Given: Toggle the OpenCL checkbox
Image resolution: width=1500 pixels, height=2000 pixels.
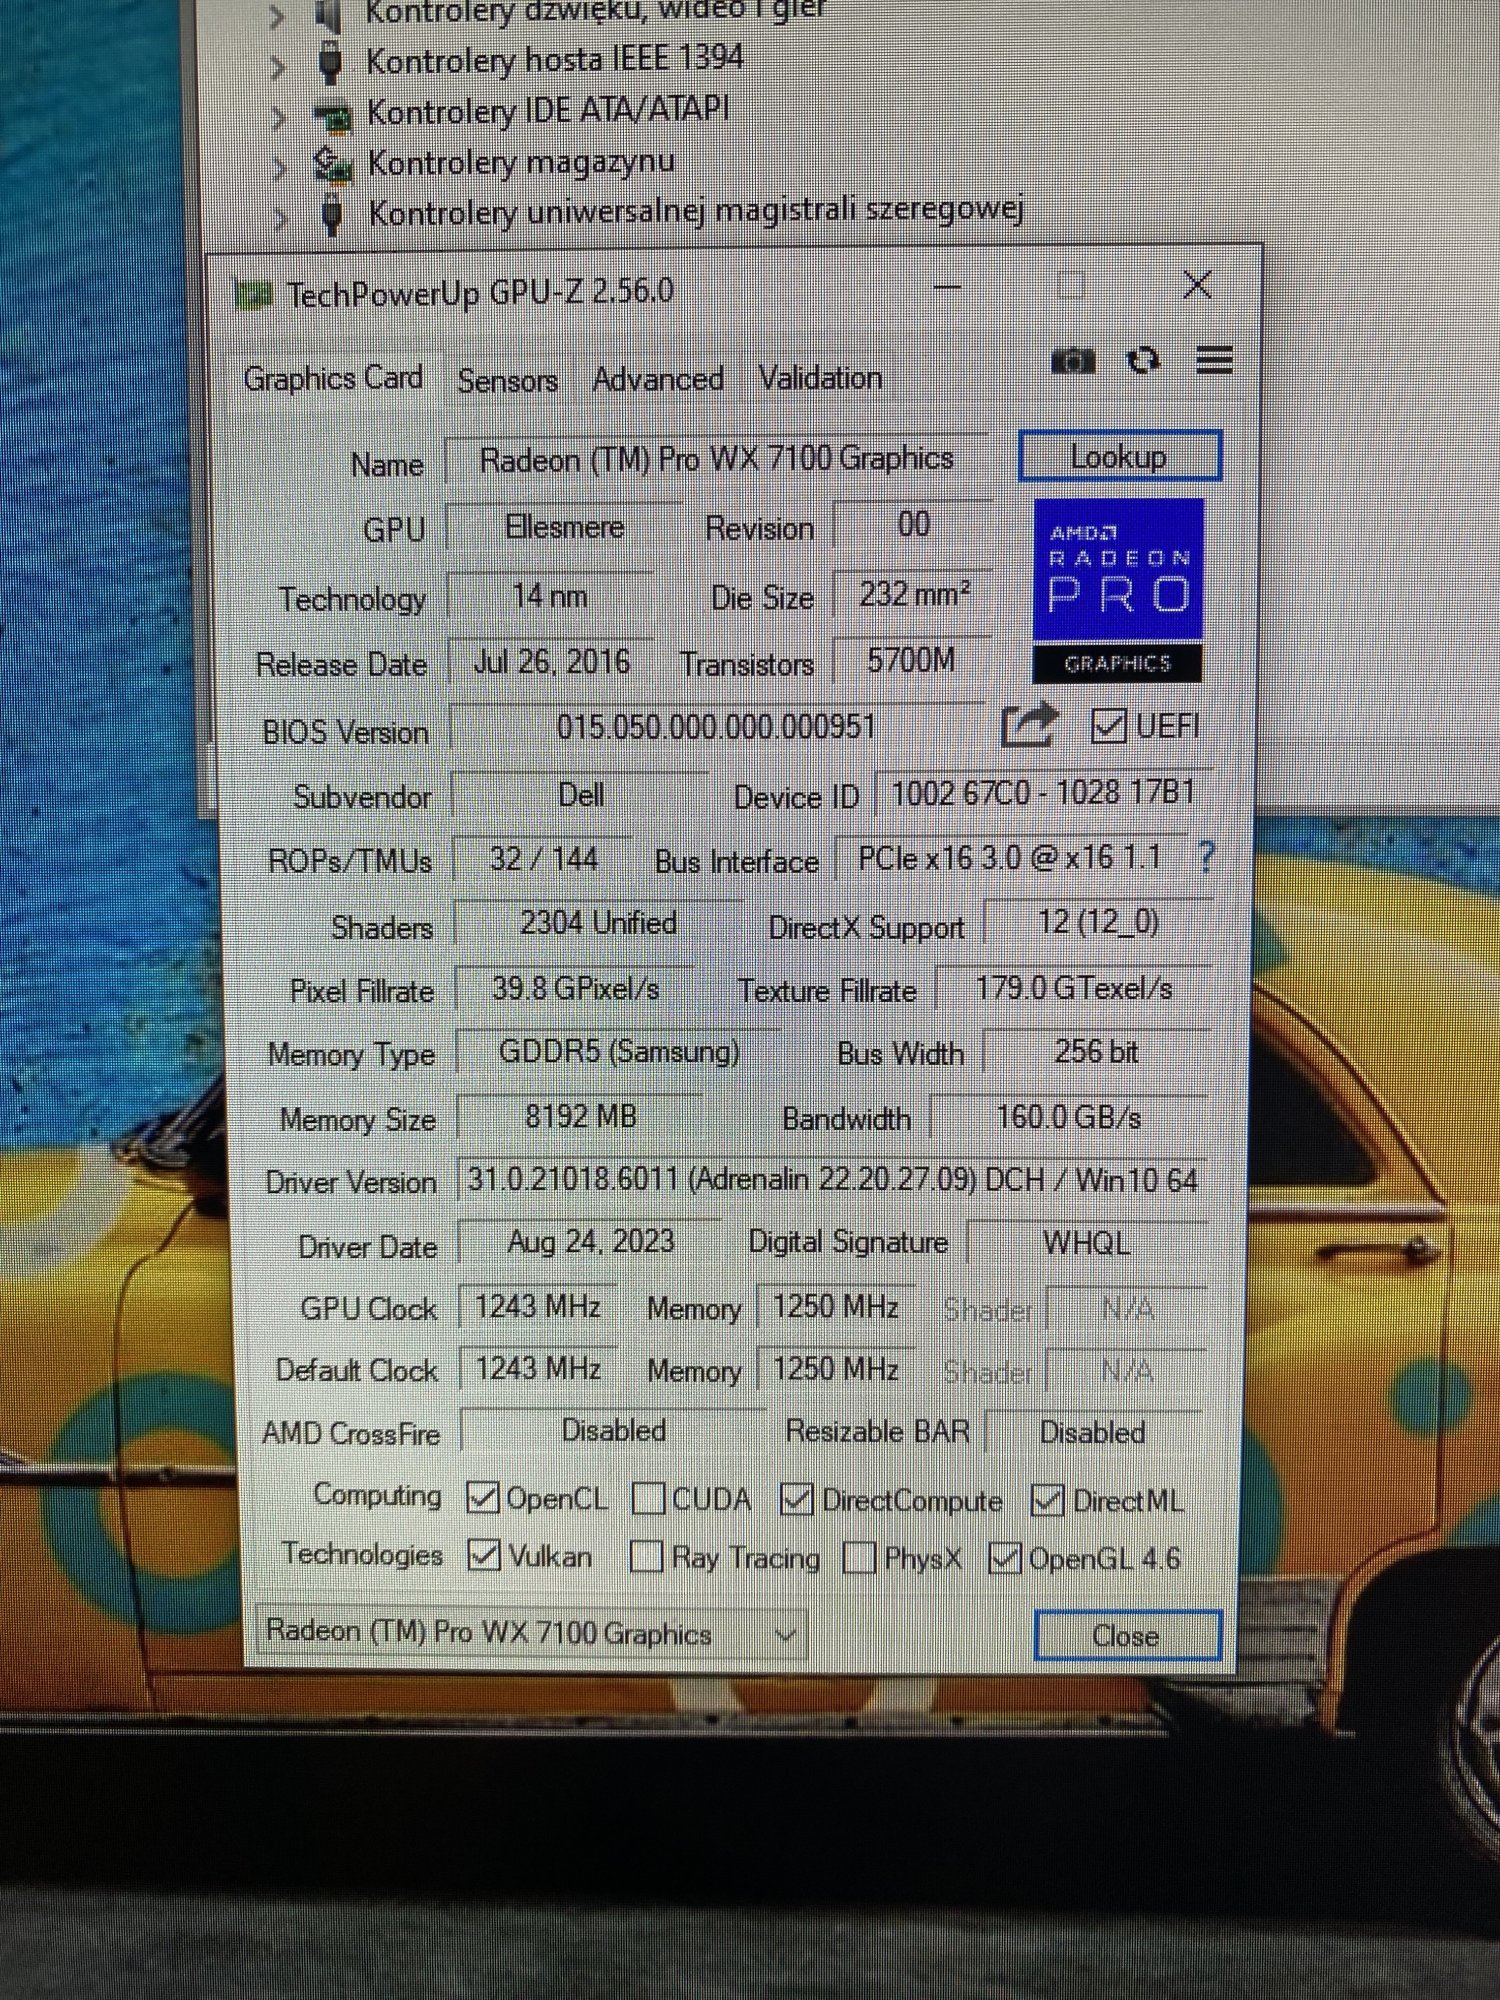Looking at the screenshot, I should (x=483, y=1498).
